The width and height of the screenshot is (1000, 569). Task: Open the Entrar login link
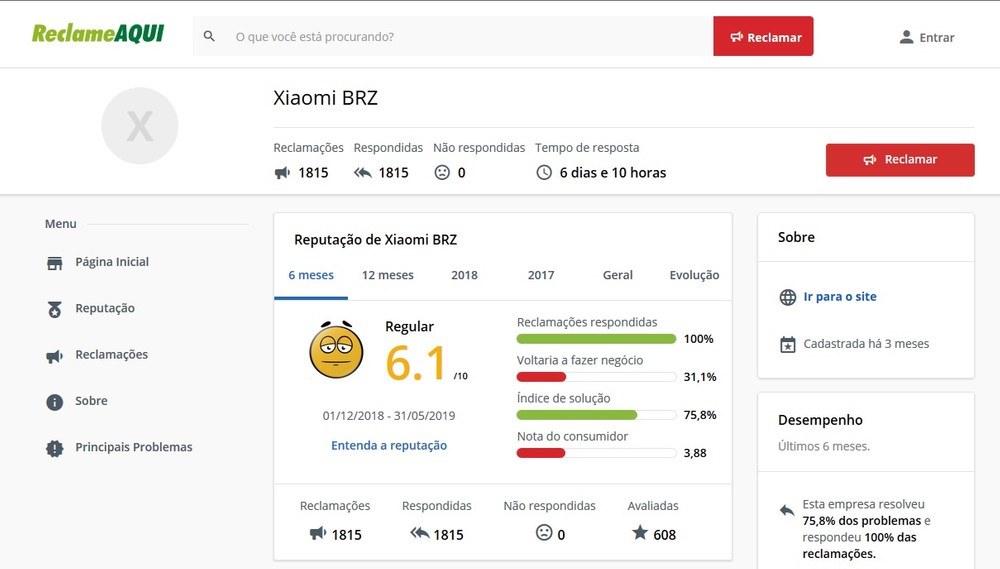[x=936, y=38]
